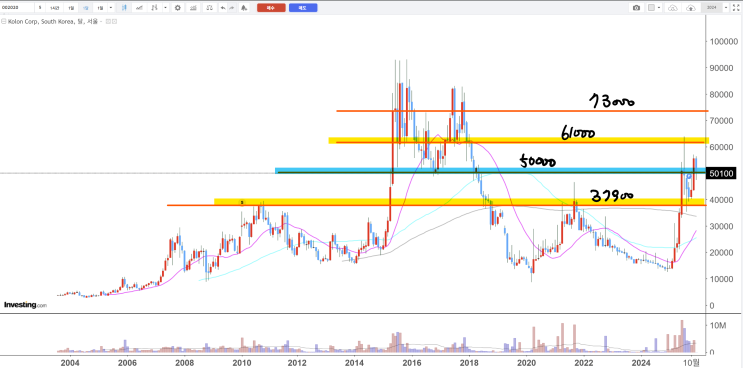Take a chart snapshot with camera icon
743x368 pixels.
(636, 8)
